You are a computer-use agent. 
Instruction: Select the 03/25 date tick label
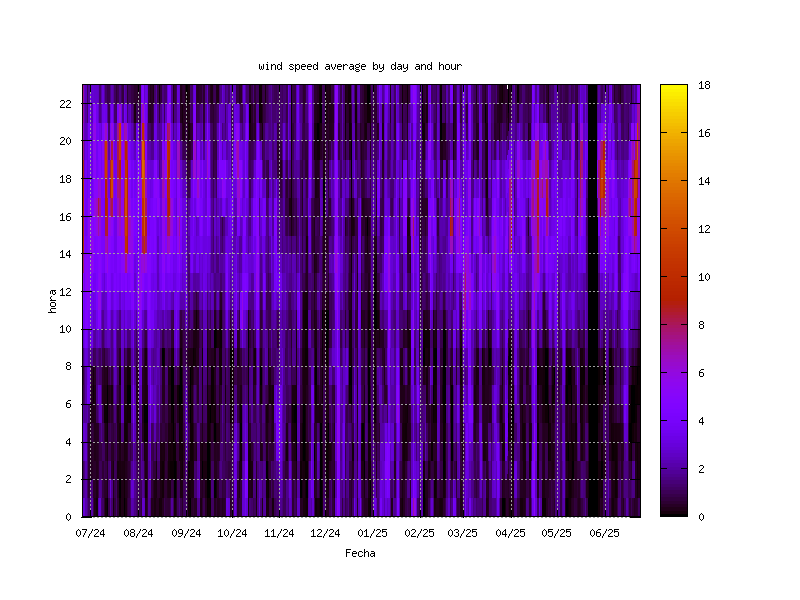[x=463, y=533]
